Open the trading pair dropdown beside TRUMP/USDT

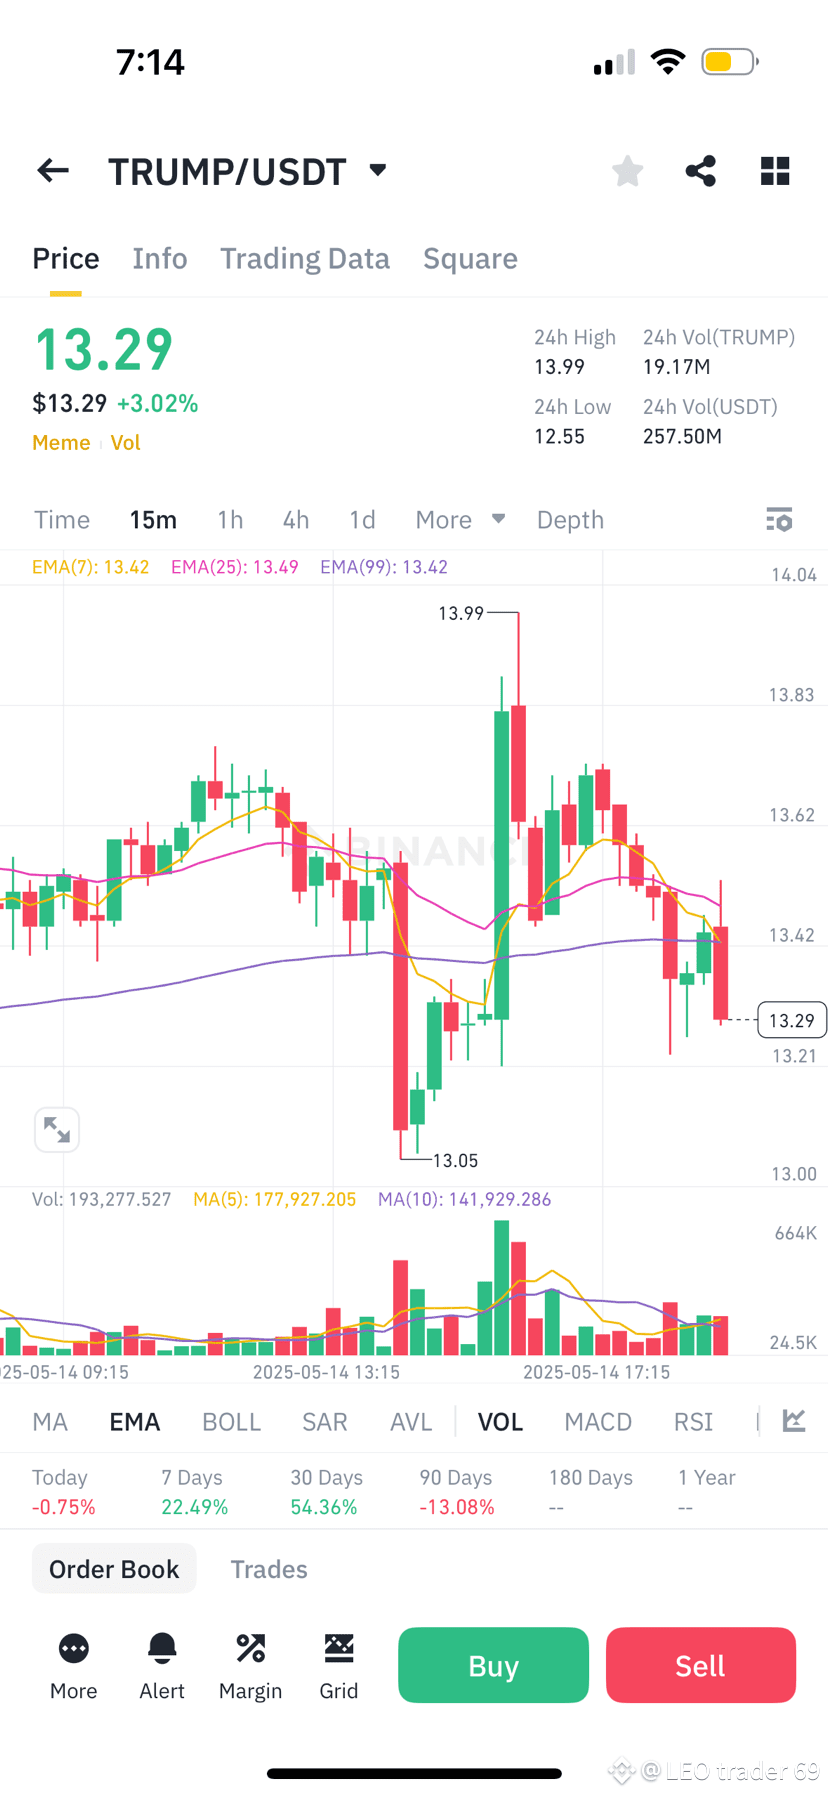[x=377, y=170]
